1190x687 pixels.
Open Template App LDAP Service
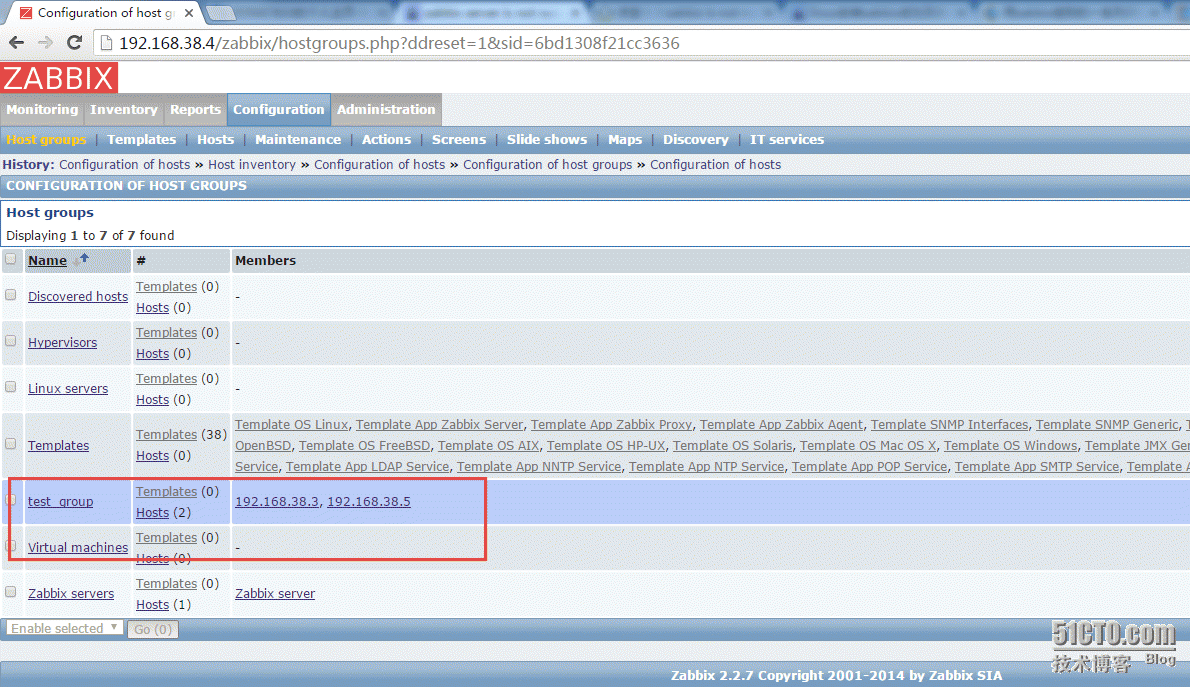click(367, 467)
